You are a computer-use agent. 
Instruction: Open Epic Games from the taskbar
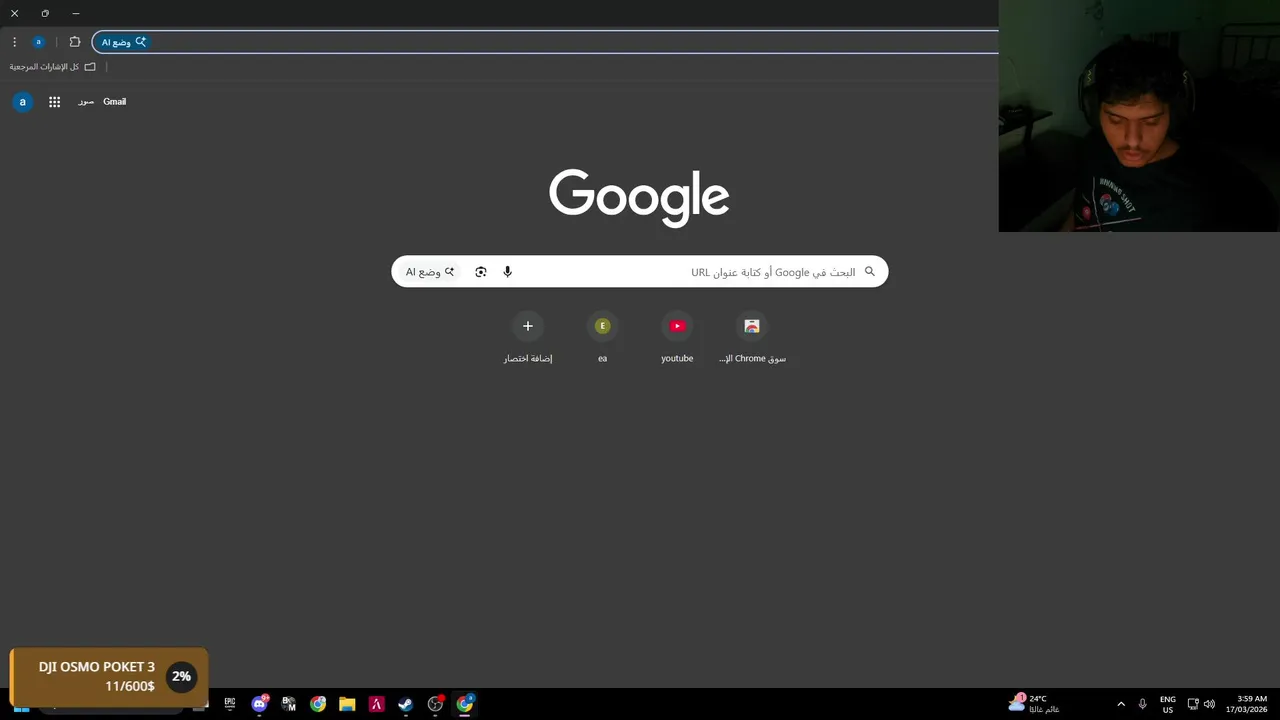[230, 704]
